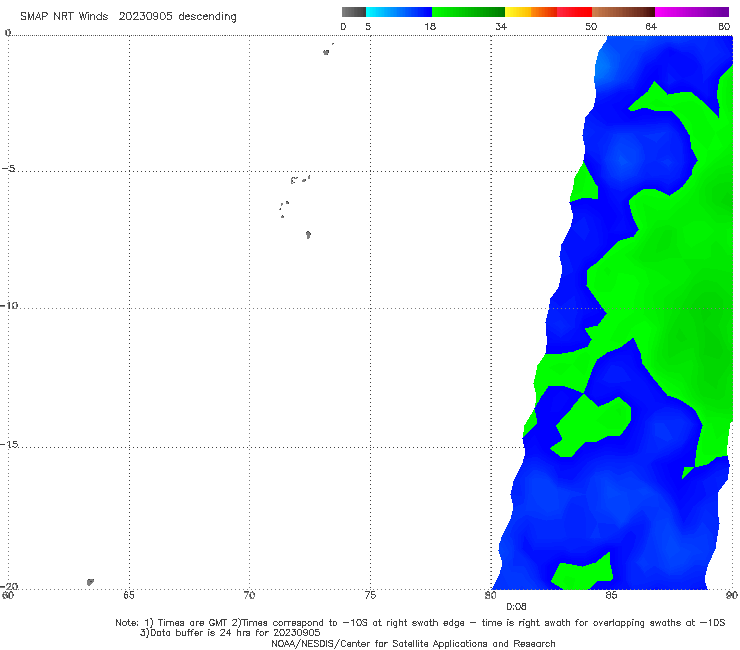This screenshot has width=740, height=650.
Task: Click the note line starting 'Note: 1) Times are GMT'
Action: click(x=420, y=623)
